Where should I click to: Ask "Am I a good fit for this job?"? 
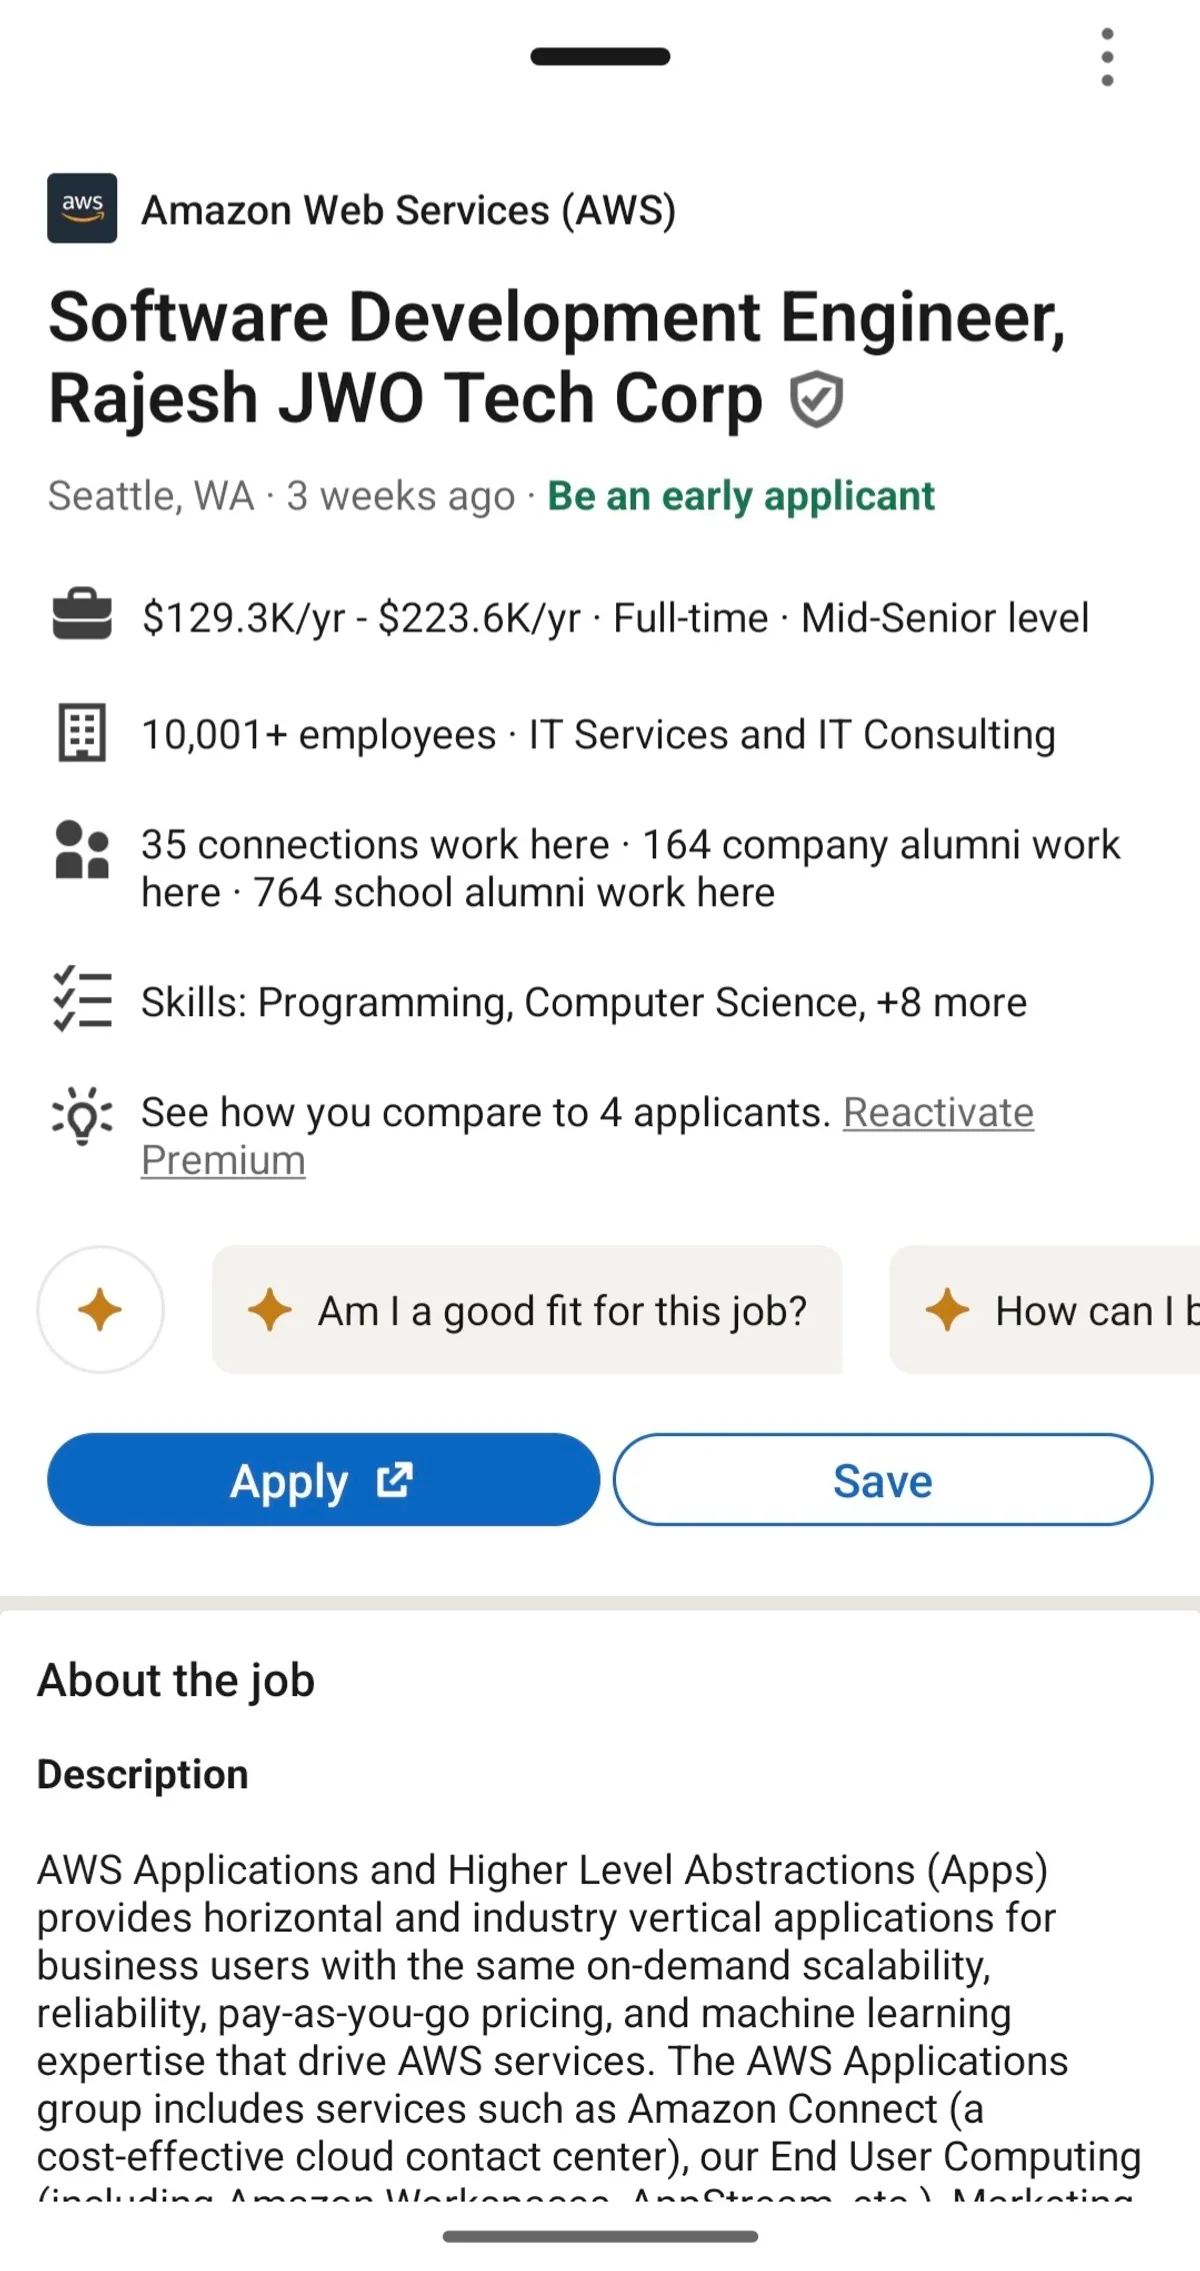click(527, 1310)
